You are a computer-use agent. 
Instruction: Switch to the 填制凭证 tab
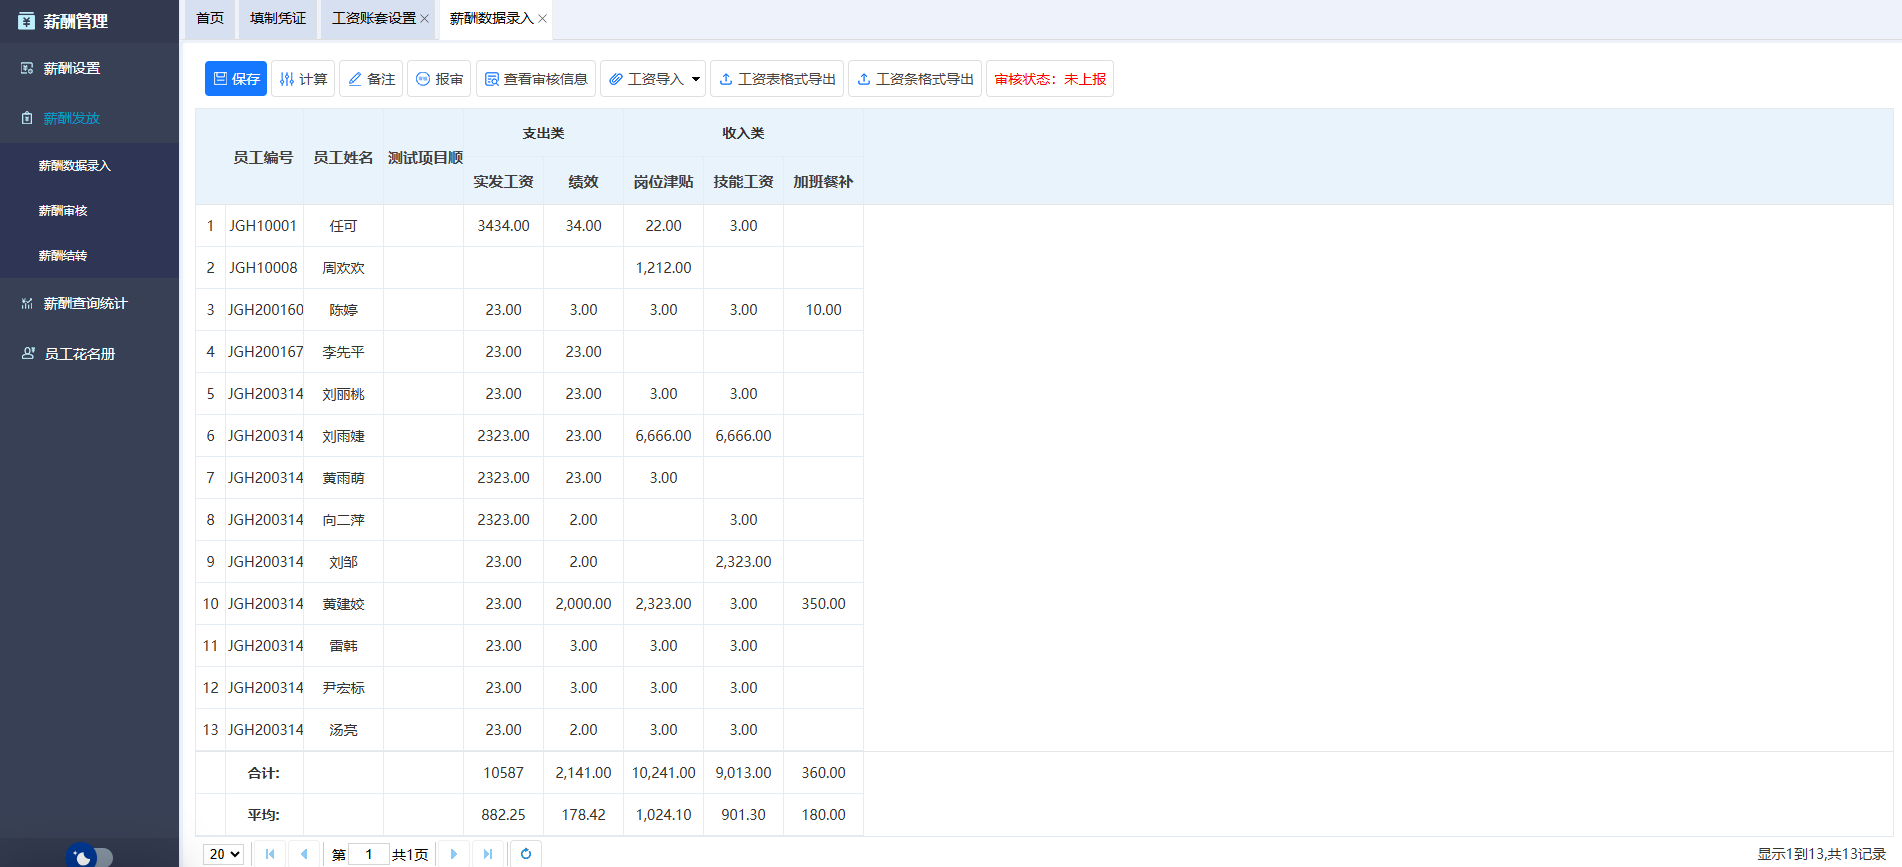coord(278,19)
